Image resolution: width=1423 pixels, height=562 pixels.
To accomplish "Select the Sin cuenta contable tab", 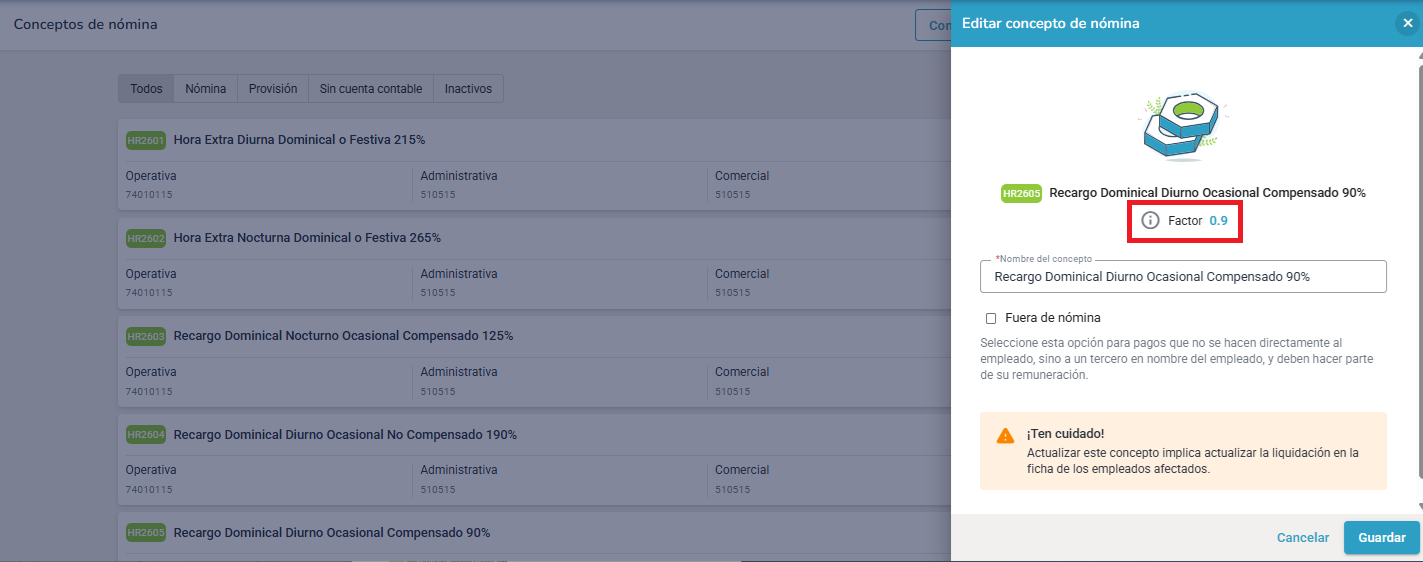I will pyautogui.click(x=371, y=88).
